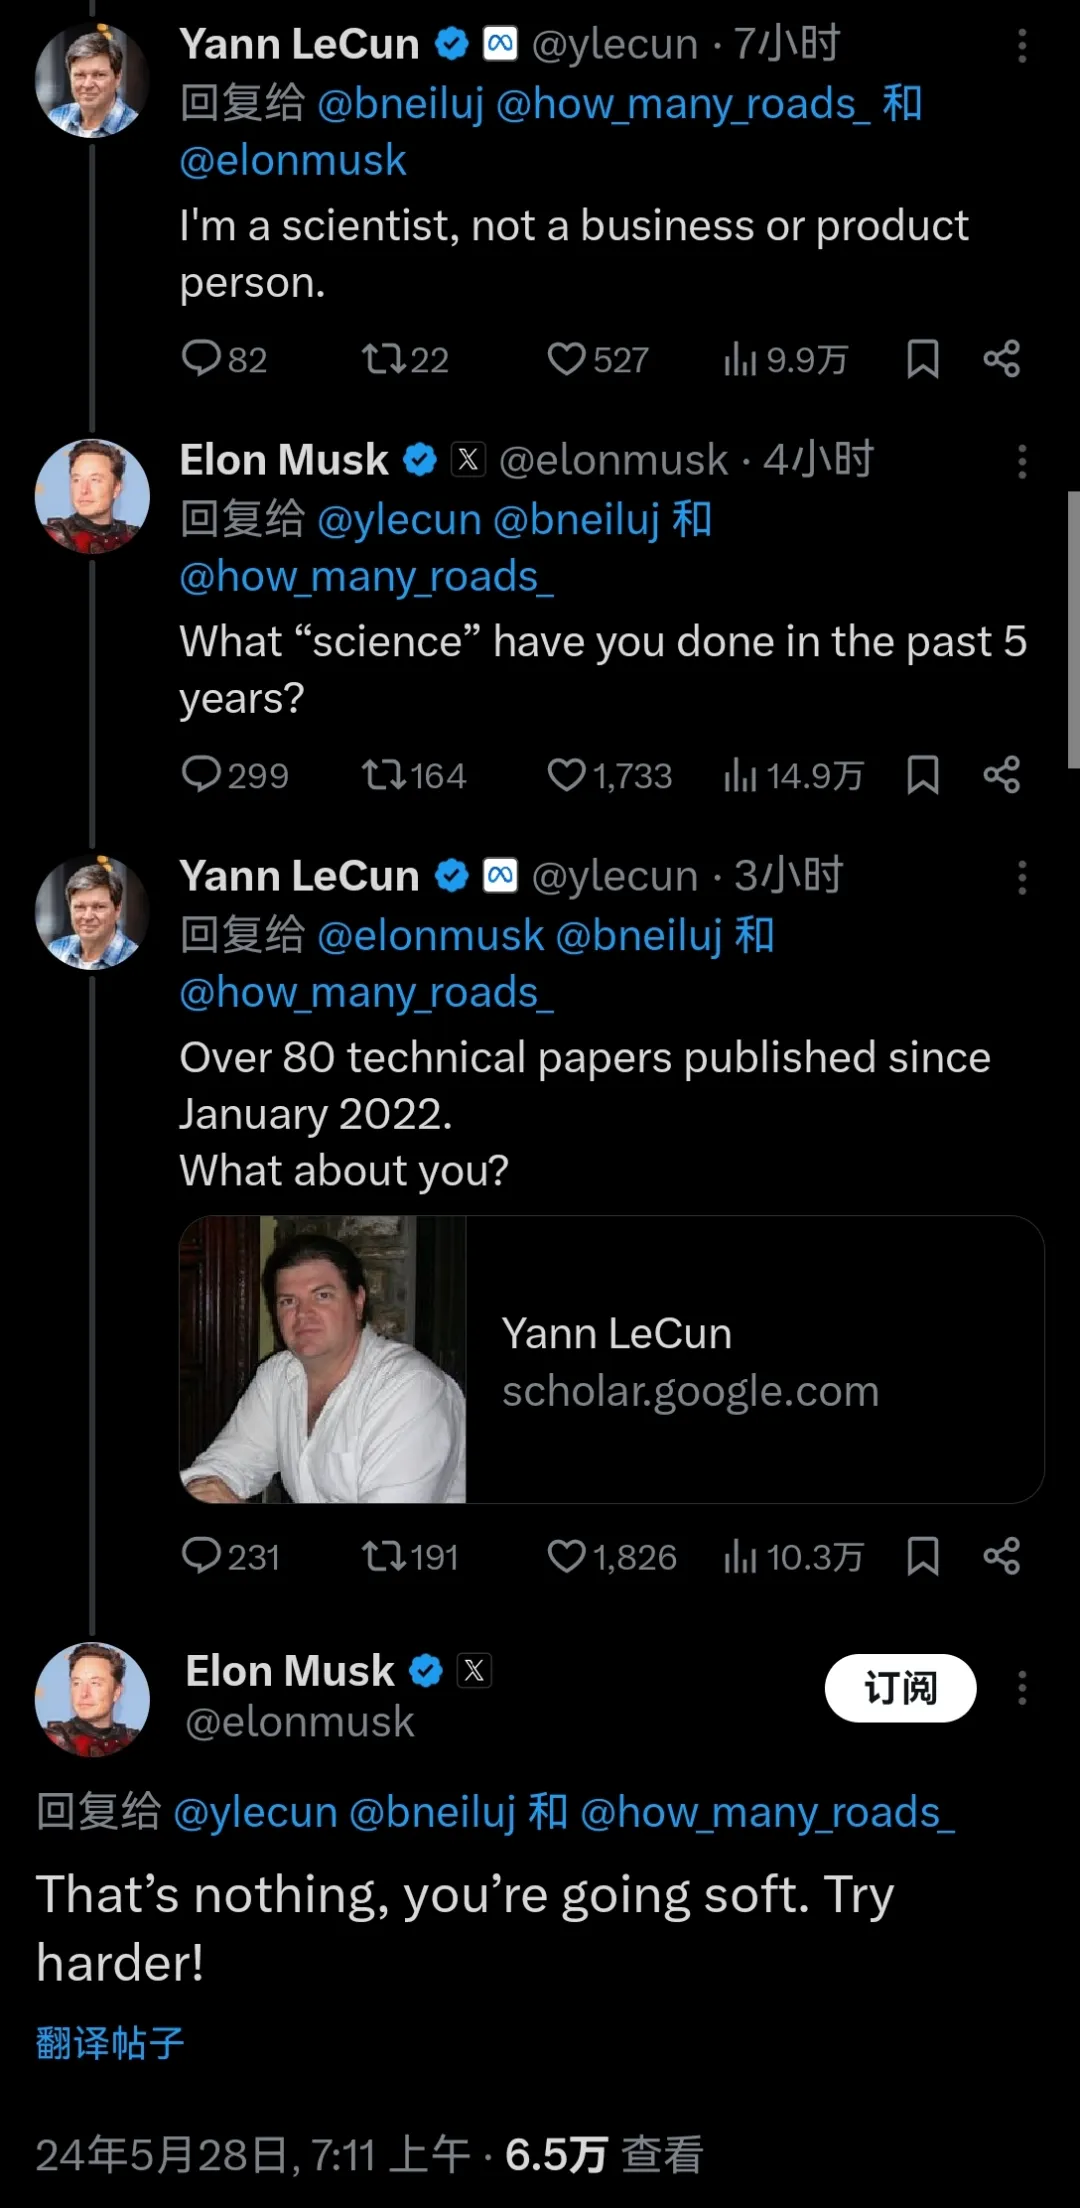
Task: Share the tweet with 10.3万 views
Action: [x=1001, y=1556]
